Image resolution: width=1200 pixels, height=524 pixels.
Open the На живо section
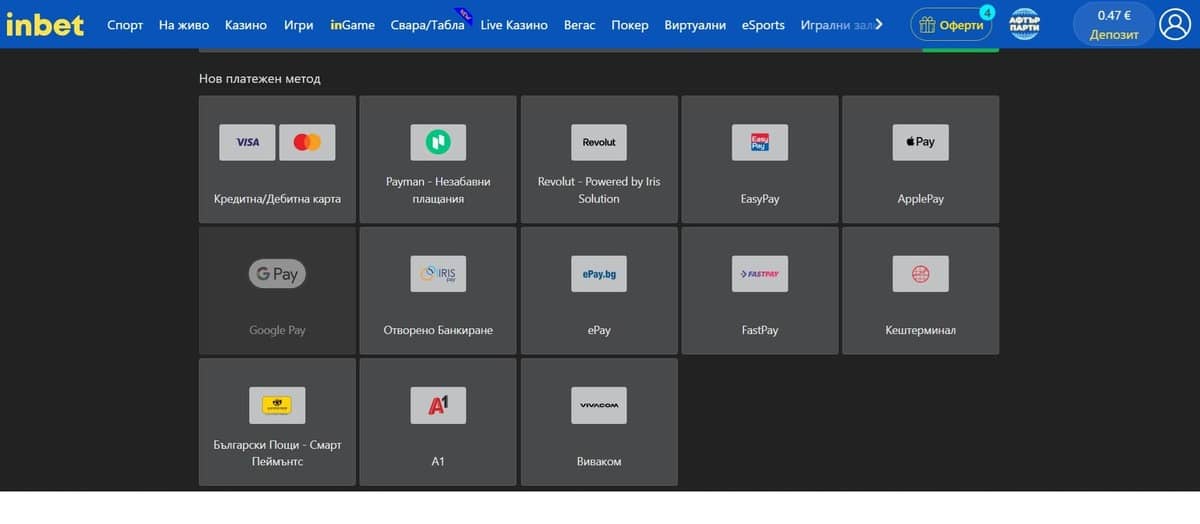tap(184, 25)
